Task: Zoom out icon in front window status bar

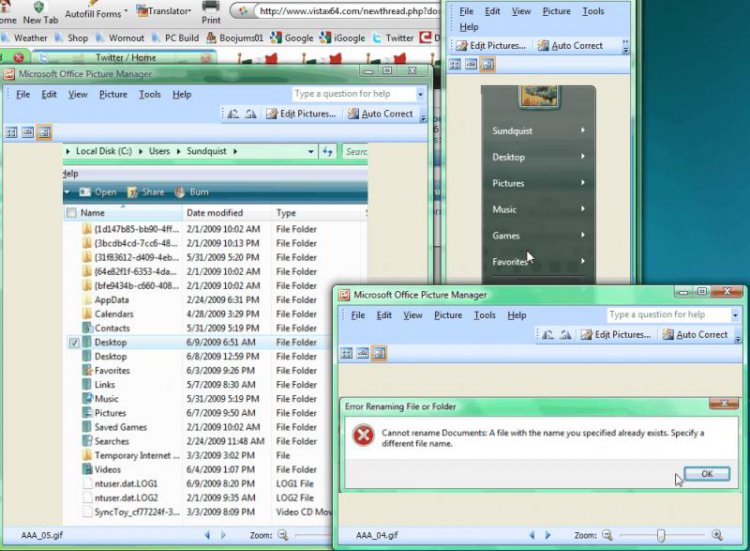Action: (x=607, y=535)
